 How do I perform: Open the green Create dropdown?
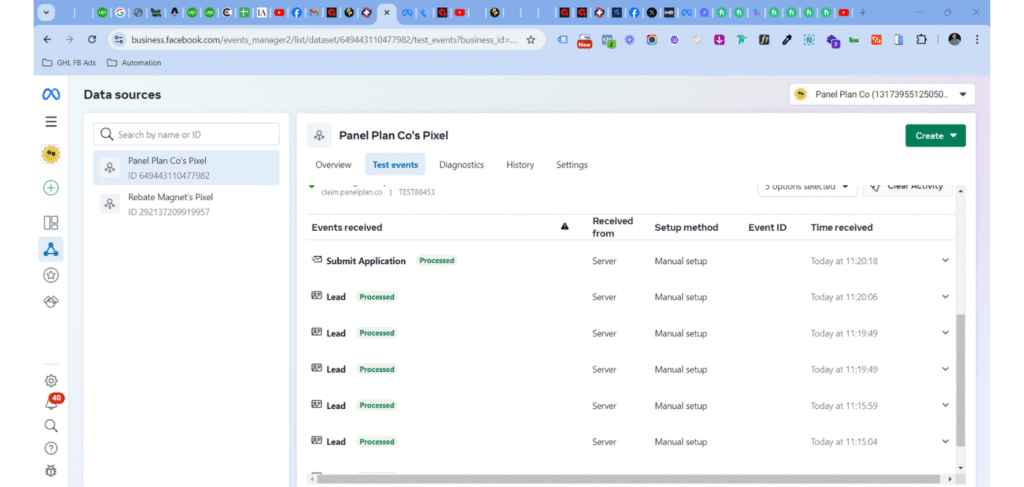[x=935, y=136]
